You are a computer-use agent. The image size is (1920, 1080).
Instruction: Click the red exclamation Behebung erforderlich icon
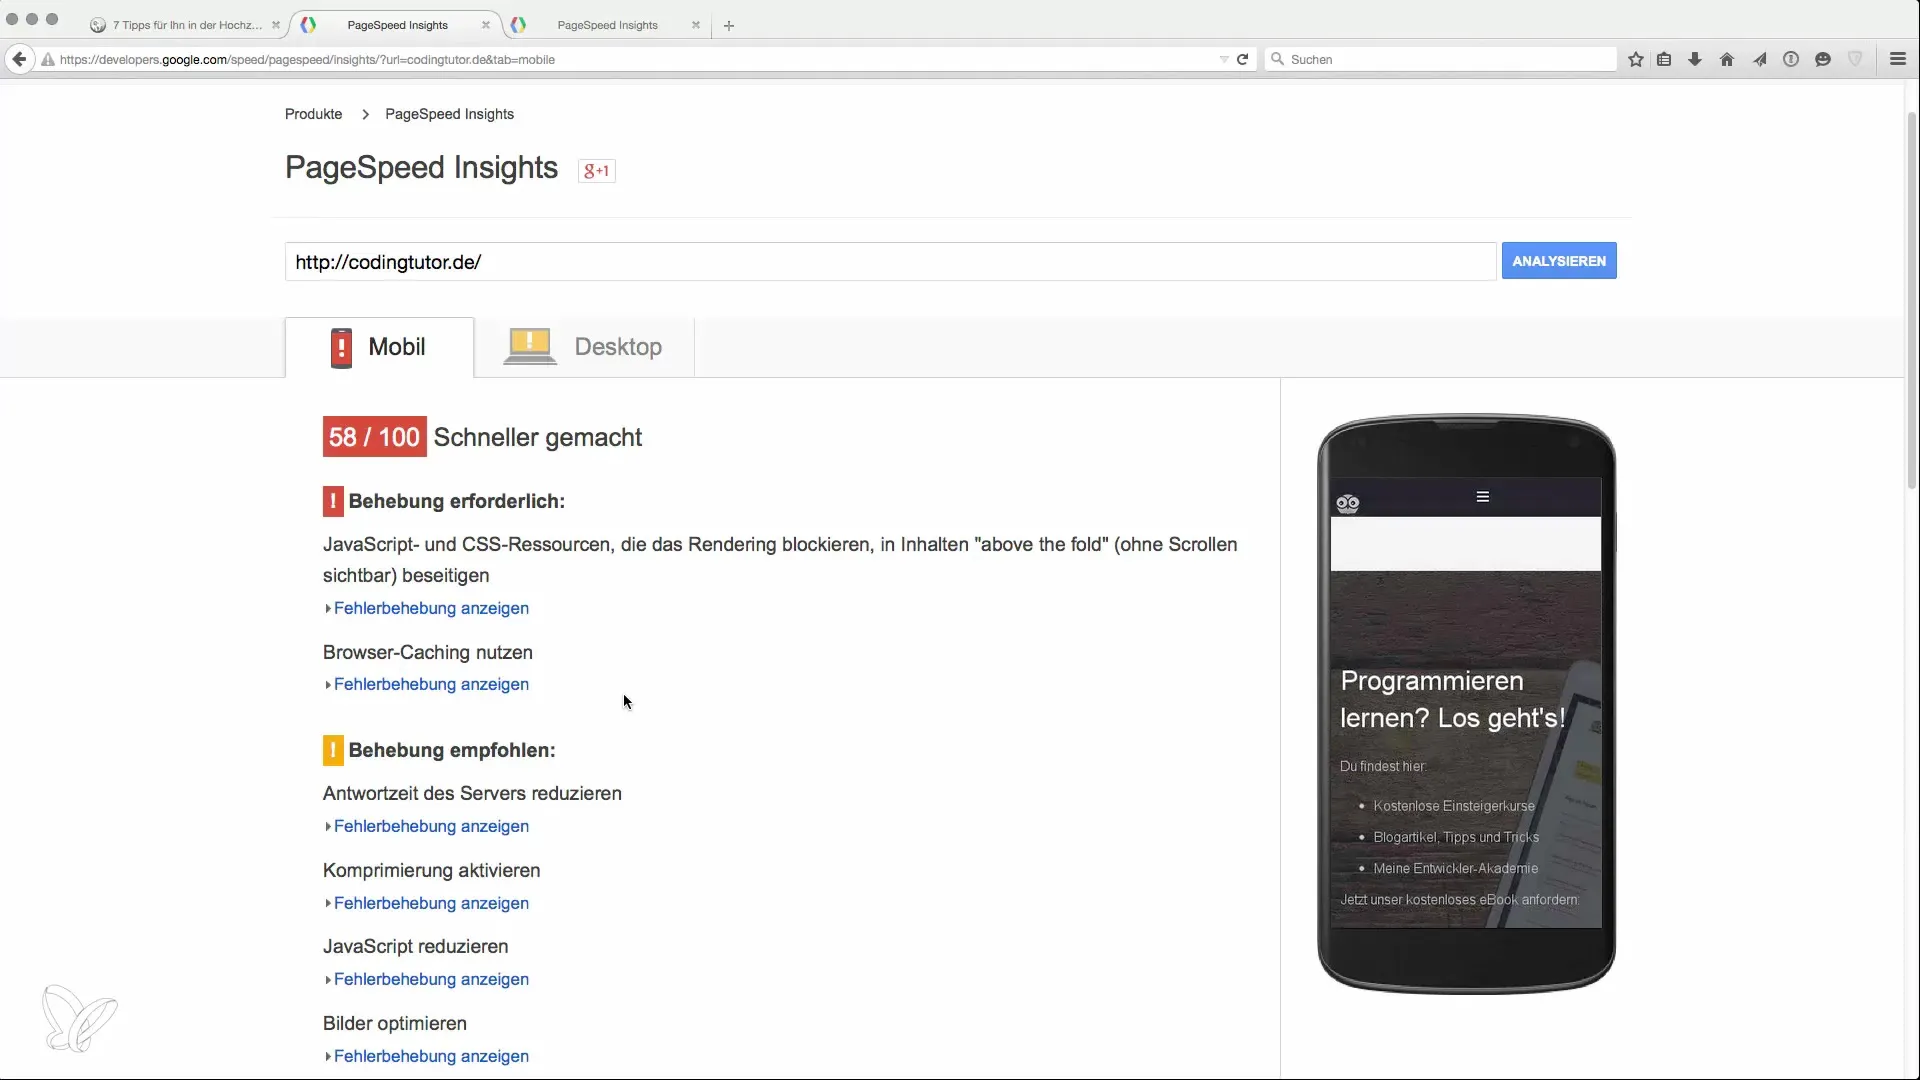coord(333,501)
